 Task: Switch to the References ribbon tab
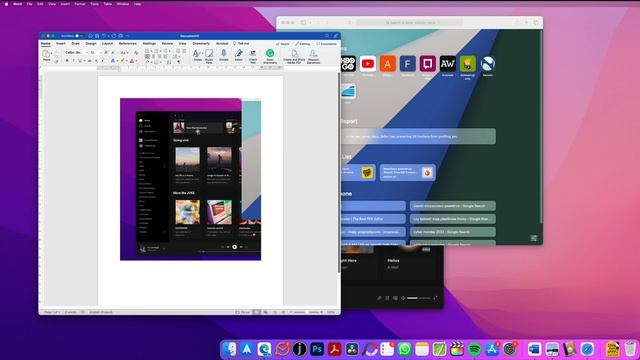click(128, 43)
